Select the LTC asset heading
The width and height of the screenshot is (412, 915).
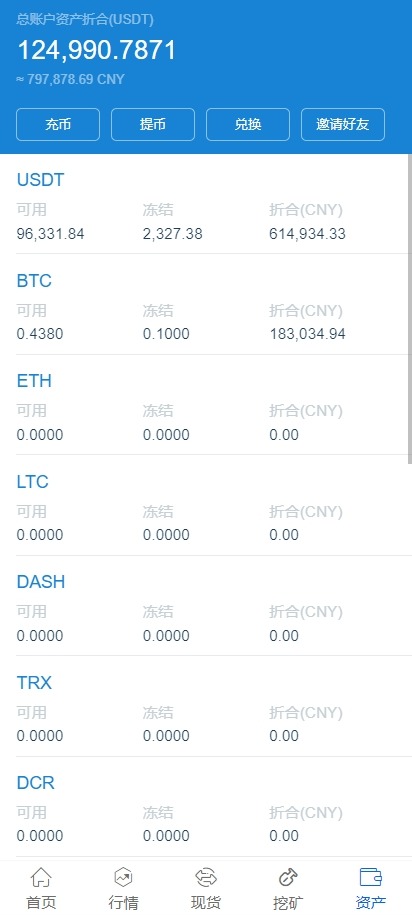32,482
